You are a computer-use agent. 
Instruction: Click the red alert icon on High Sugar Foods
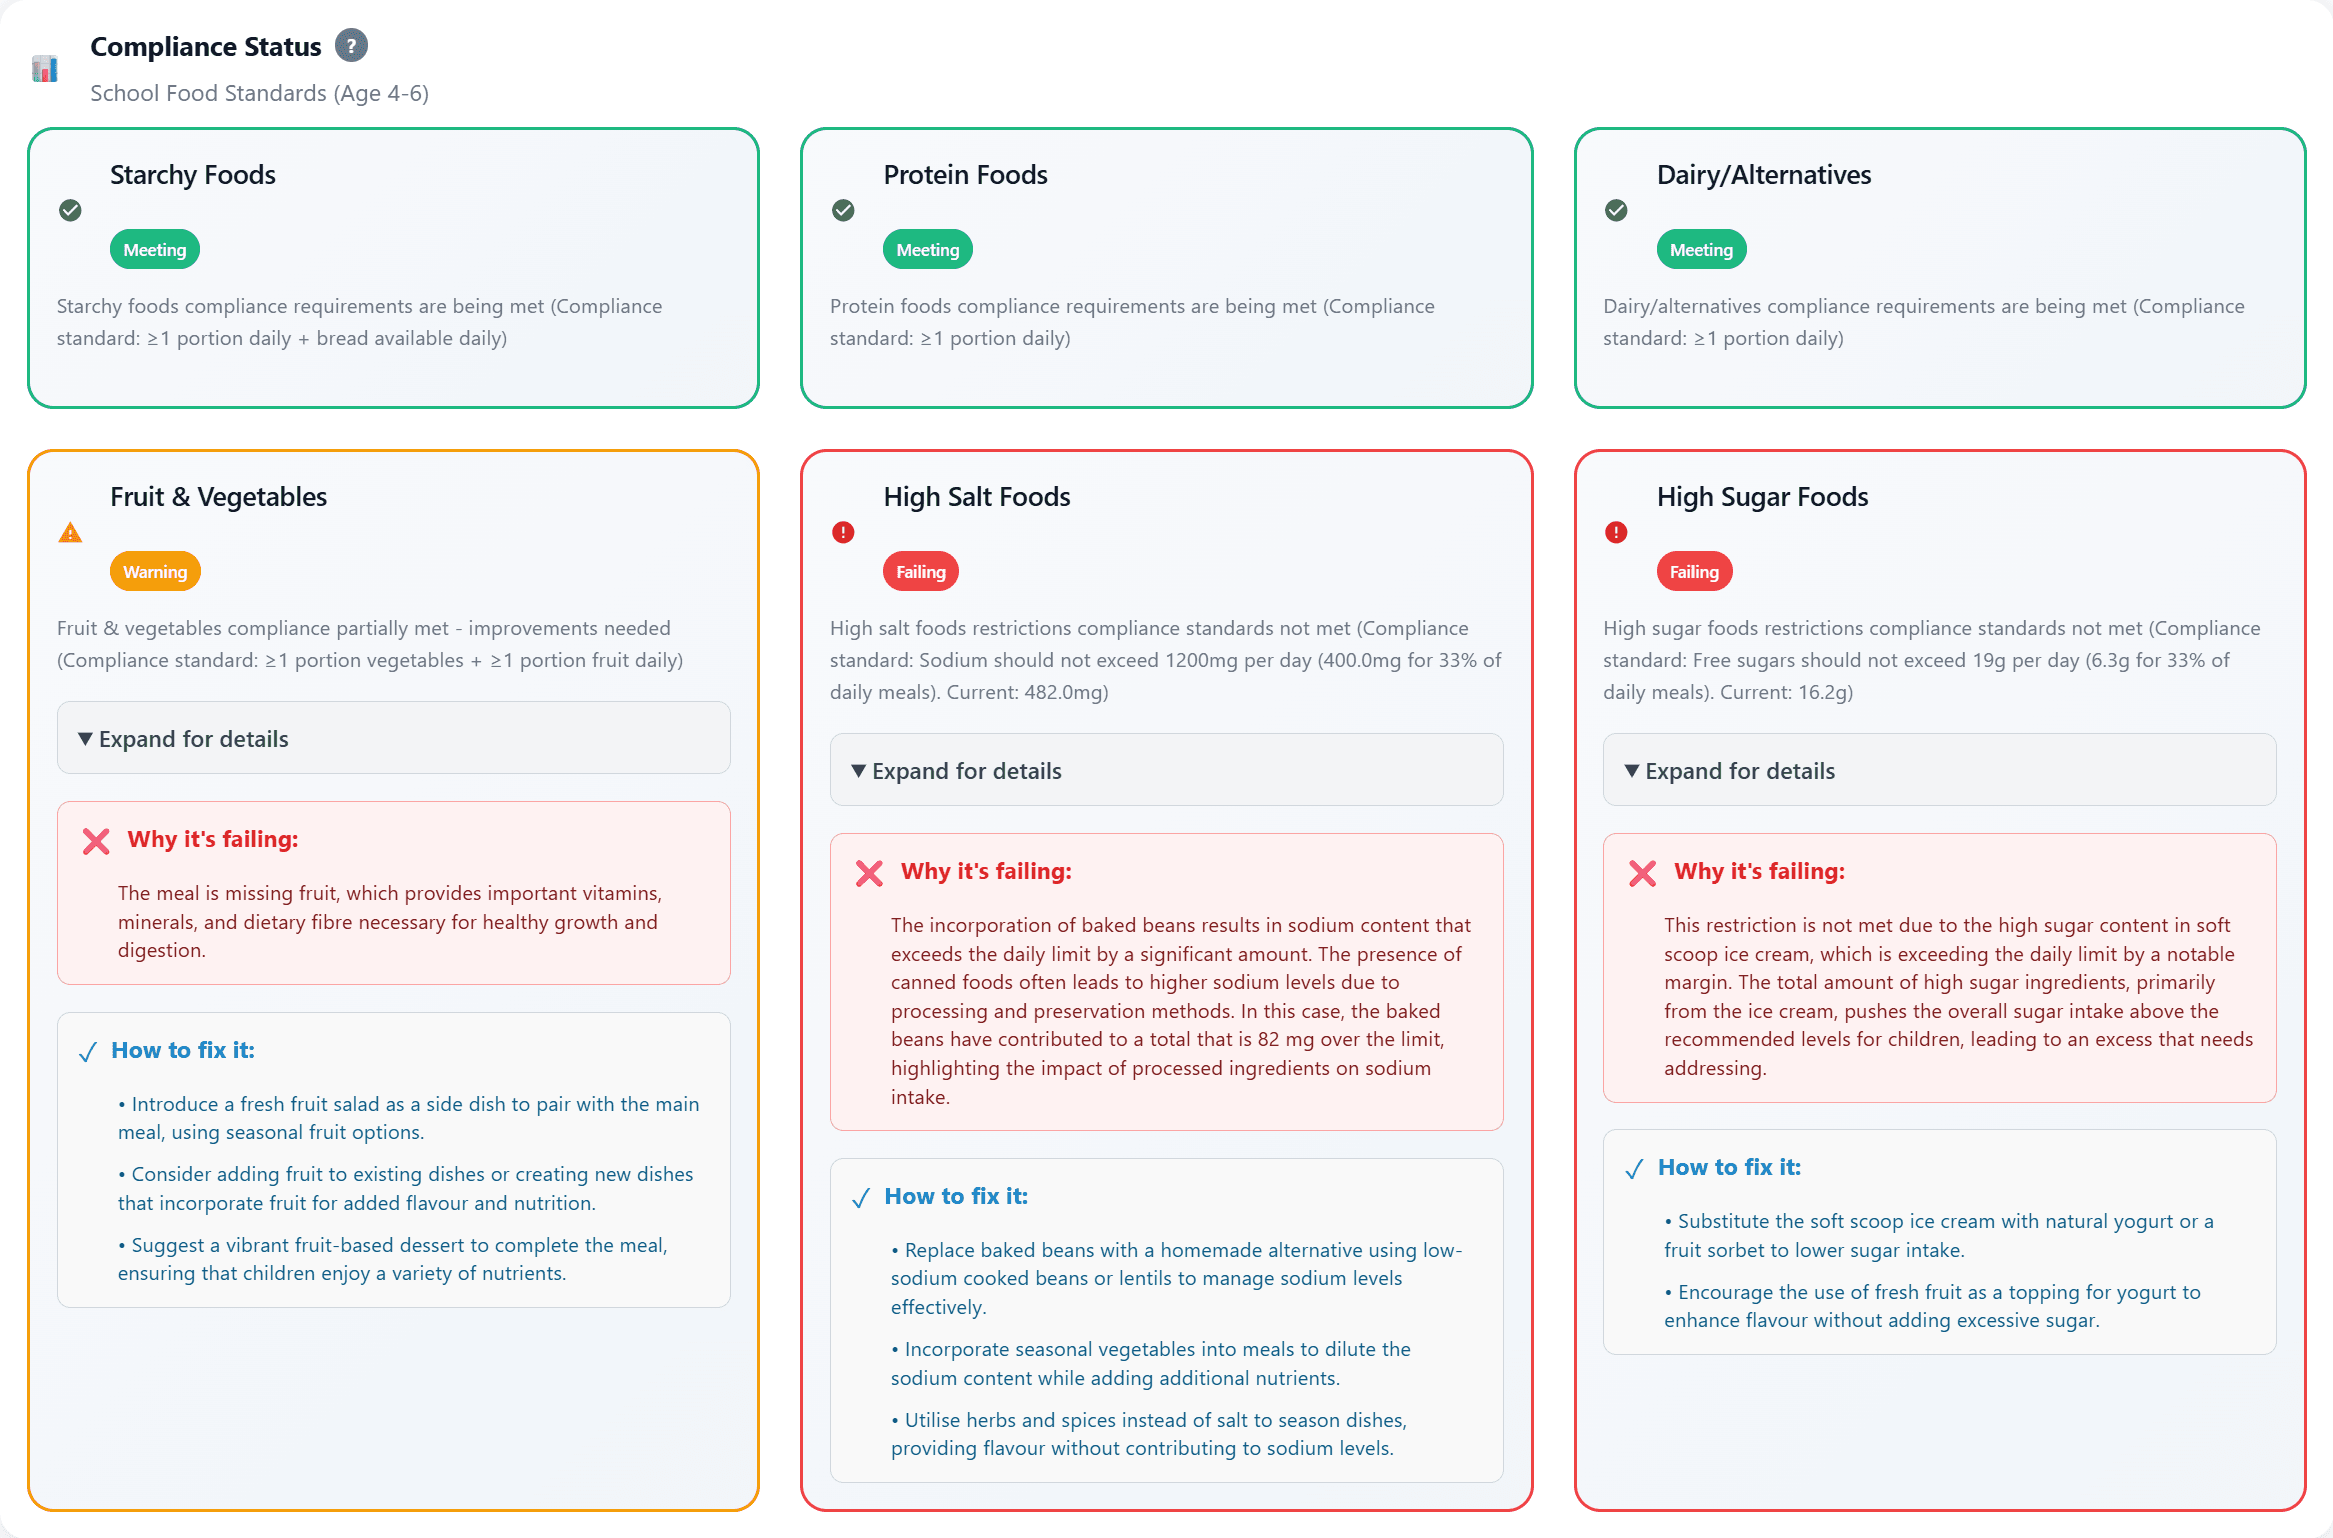pyautogui.click(x=1617, y=533)
